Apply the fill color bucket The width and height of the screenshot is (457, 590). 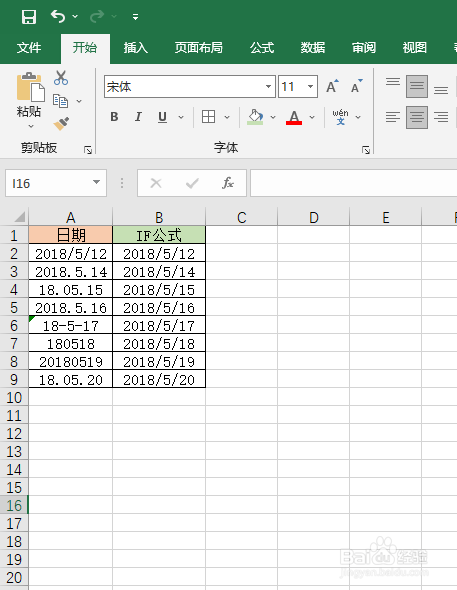tap(255, 117)
